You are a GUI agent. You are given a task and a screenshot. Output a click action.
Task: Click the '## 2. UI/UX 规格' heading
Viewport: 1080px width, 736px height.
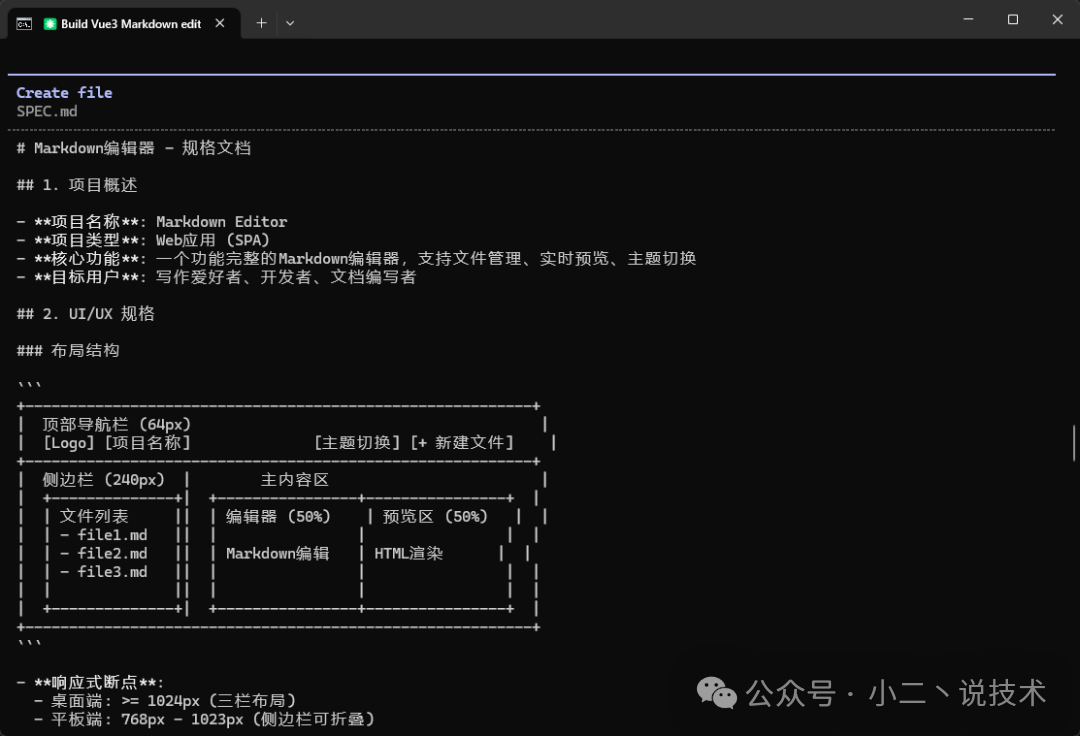coord(85,314)
